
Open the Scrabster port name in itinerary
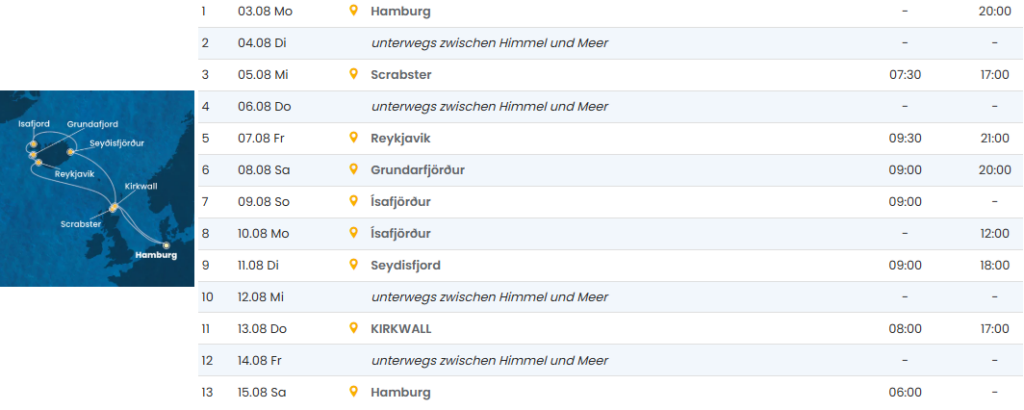[402, 74]
